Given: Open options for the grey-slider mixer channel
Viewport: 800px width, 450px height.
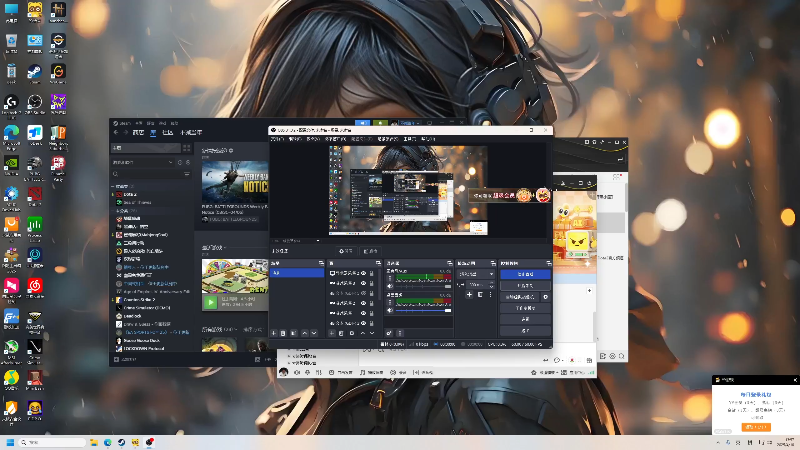Looking at the screenshot, I should click(x=390, y=279).
